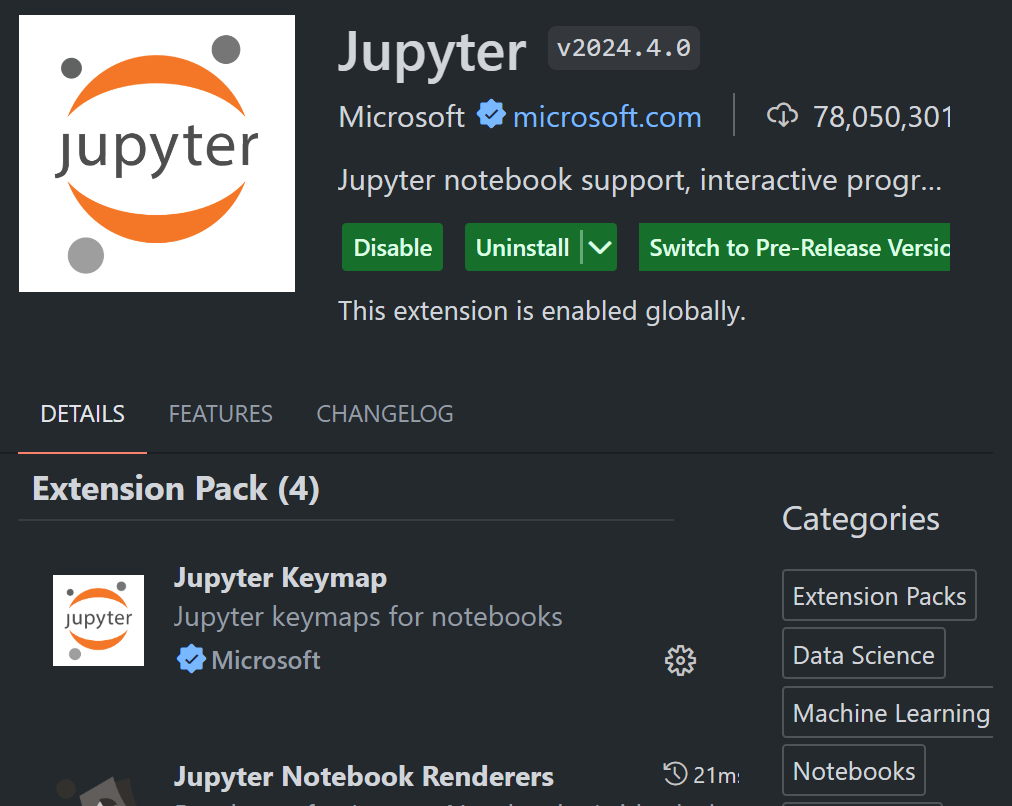Screen dimensions: 1012x806
Task: Select the Machine Learning category
Action: (x=888, y=712)
